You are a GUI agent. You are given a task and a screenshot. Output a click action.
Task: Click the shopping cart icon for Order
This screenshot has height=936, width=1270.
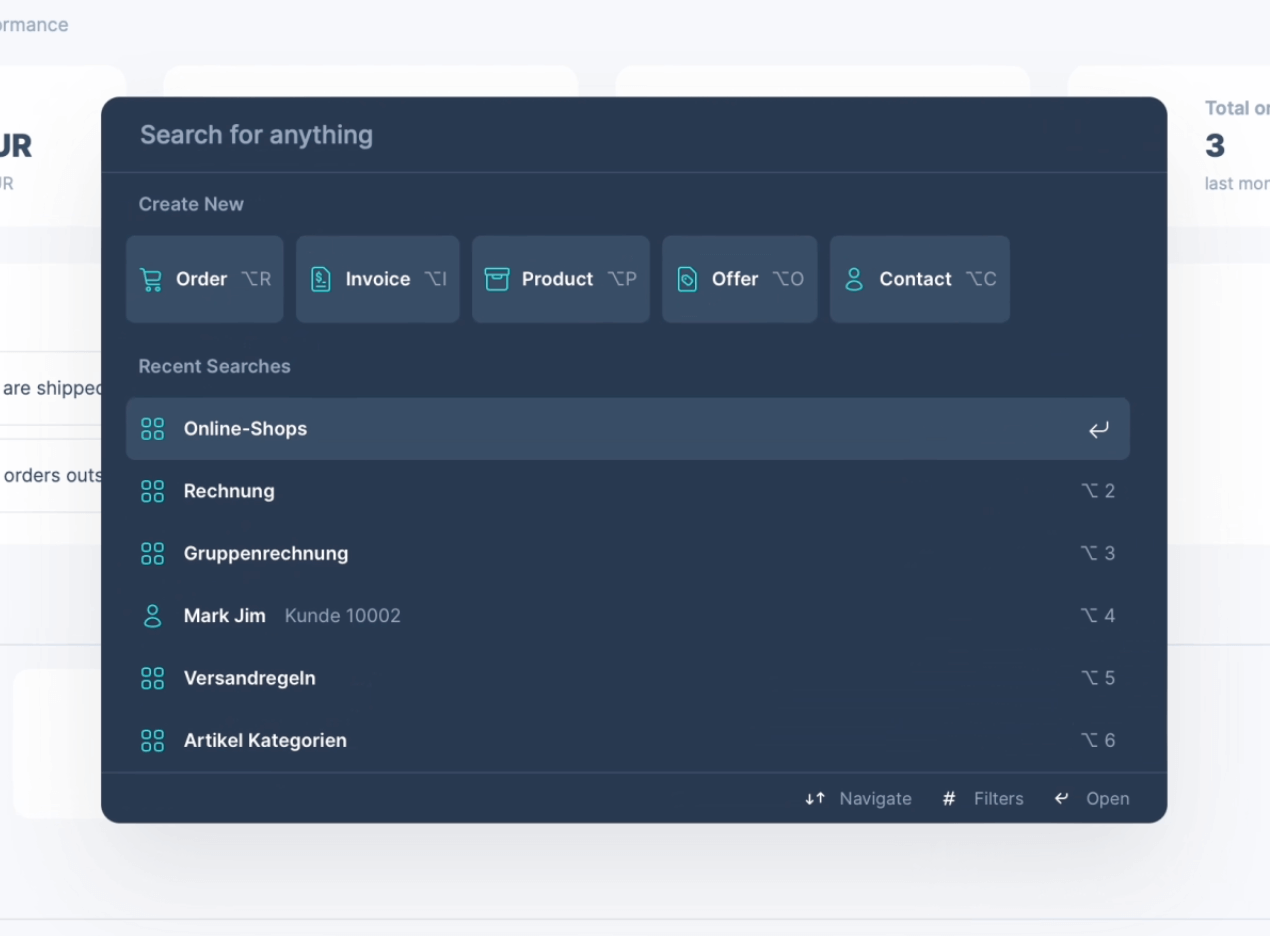pos(150,279)
